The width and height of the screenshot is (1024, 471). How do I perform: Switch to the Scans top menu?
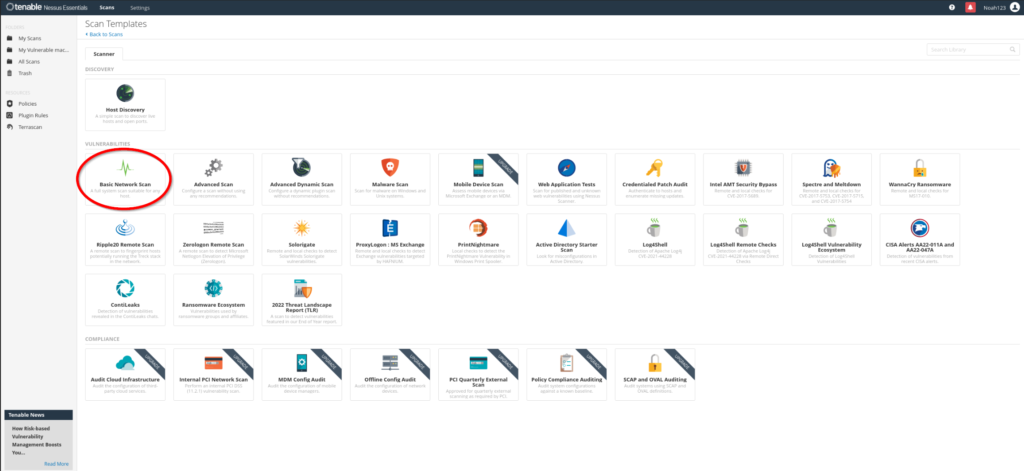(x=108, y=8)
